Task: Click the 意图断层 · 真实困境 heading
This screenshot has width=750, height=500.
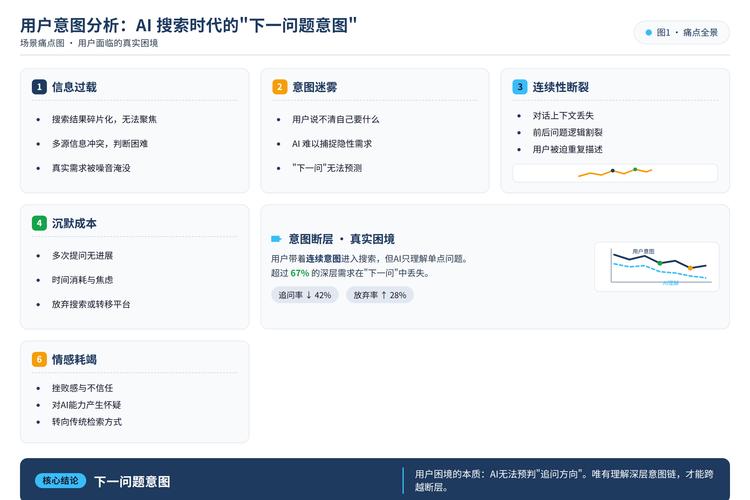Action: click(342, 239)
